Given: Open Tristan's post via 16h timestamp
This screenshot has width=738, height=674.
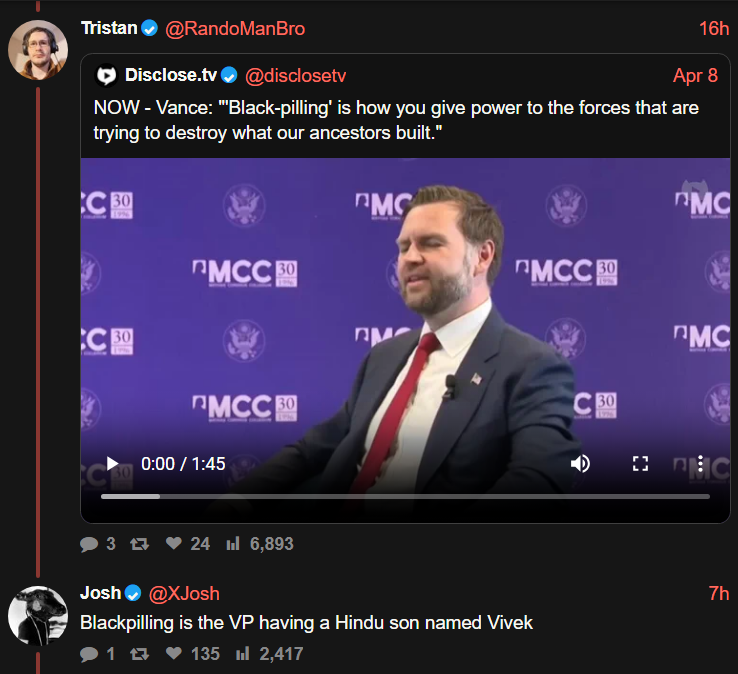Looking at the screenshot, I should tap(714, 29).
